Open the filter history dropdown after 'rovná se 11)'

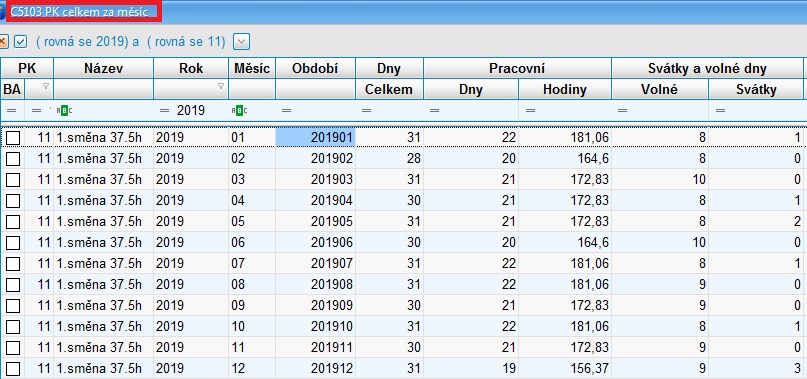pyautogui.click(x=241, y=42)
